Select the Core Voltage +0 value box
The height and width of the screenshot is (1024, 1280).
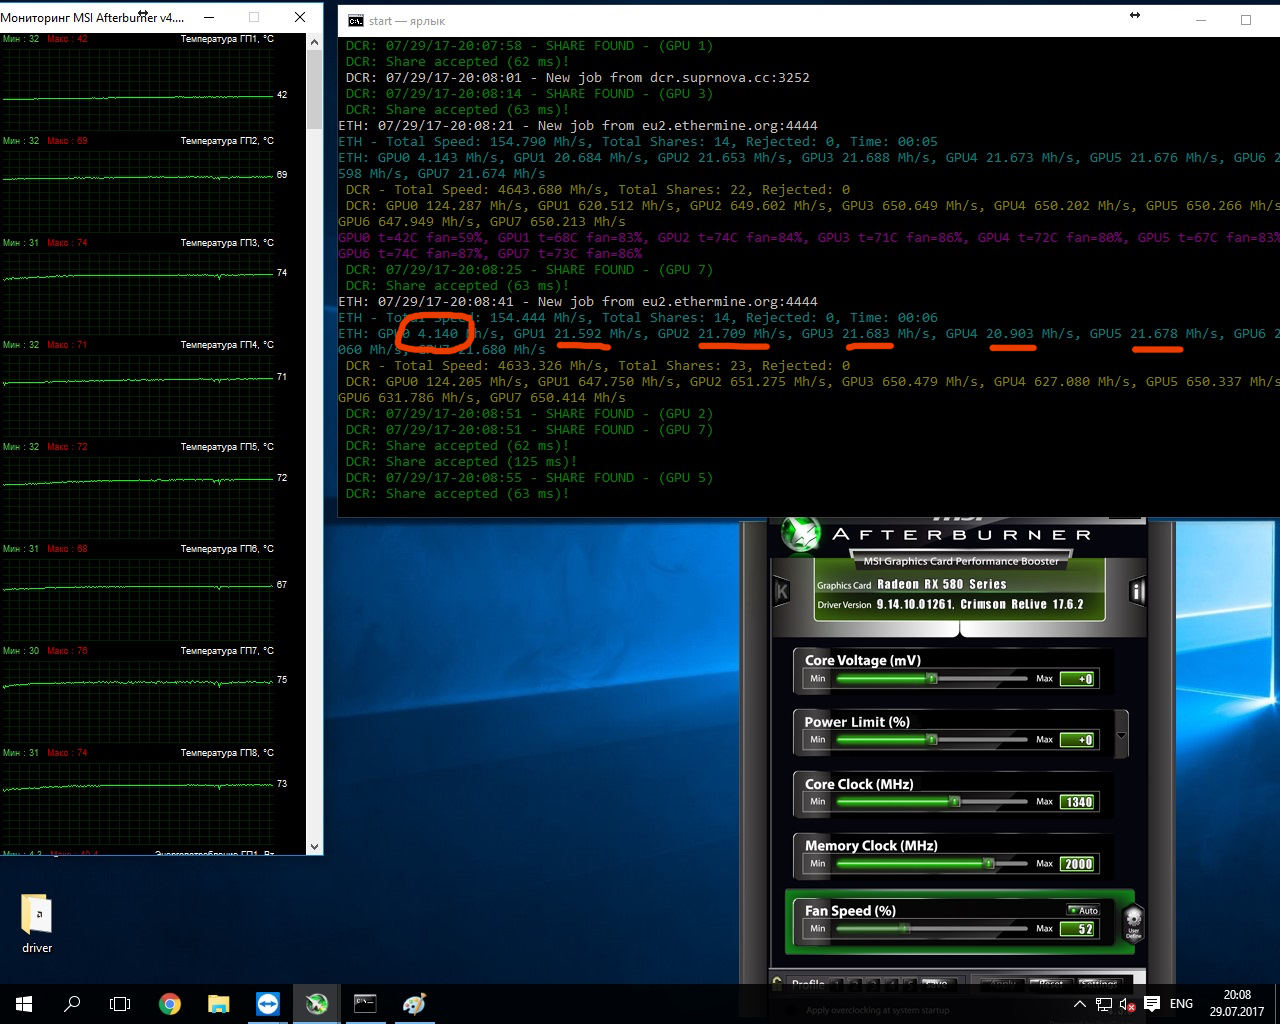(1078, 679)
